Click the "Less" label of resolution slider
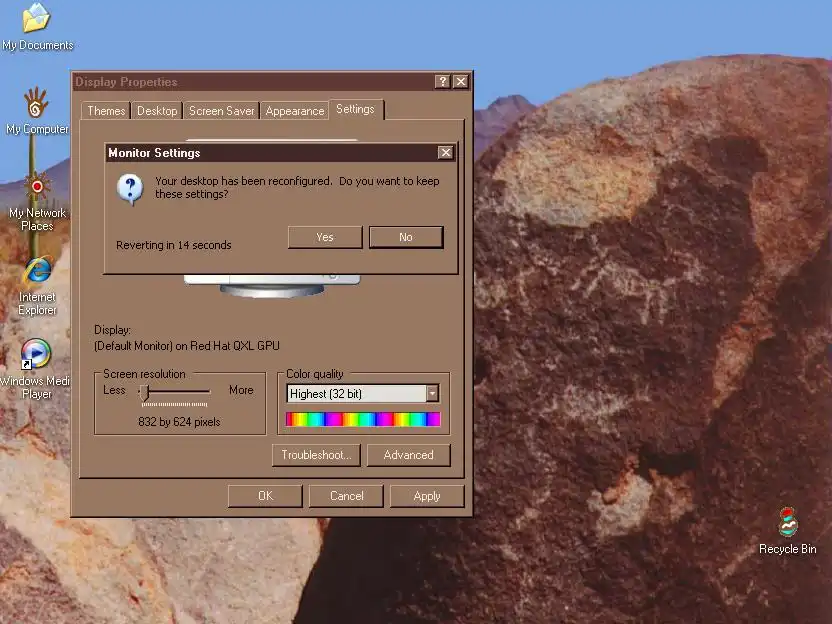The width and height of the screenshot is (832, 624). pyautogui.click(x=114, y=390)
